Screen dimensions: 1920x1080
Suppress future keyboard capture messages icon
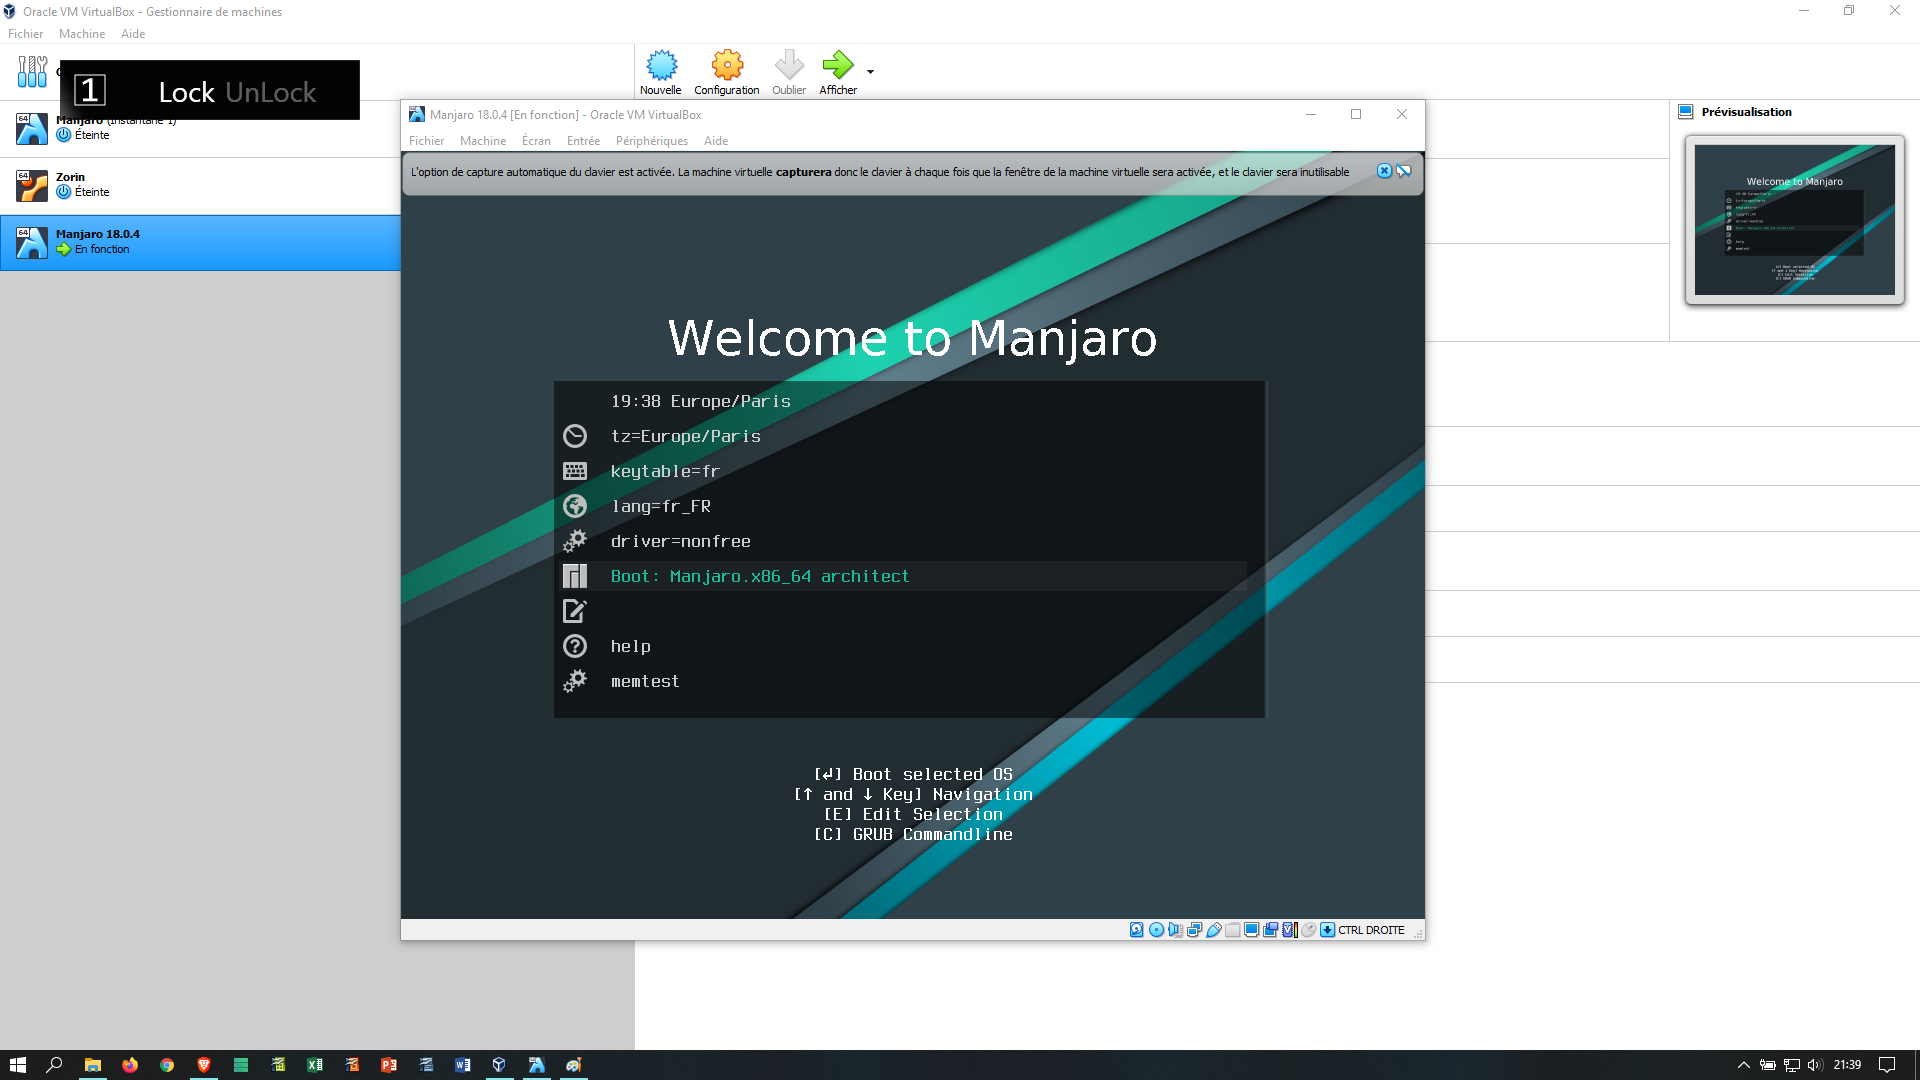pos(1404,171)
